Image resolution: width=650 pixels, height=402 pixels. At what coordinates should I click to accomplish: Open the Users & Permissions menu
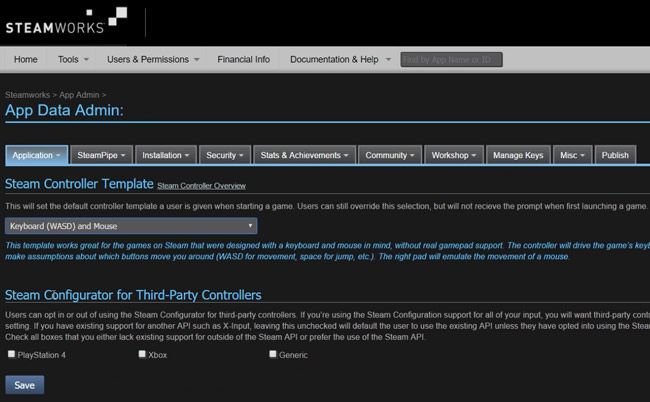(153, 59)
